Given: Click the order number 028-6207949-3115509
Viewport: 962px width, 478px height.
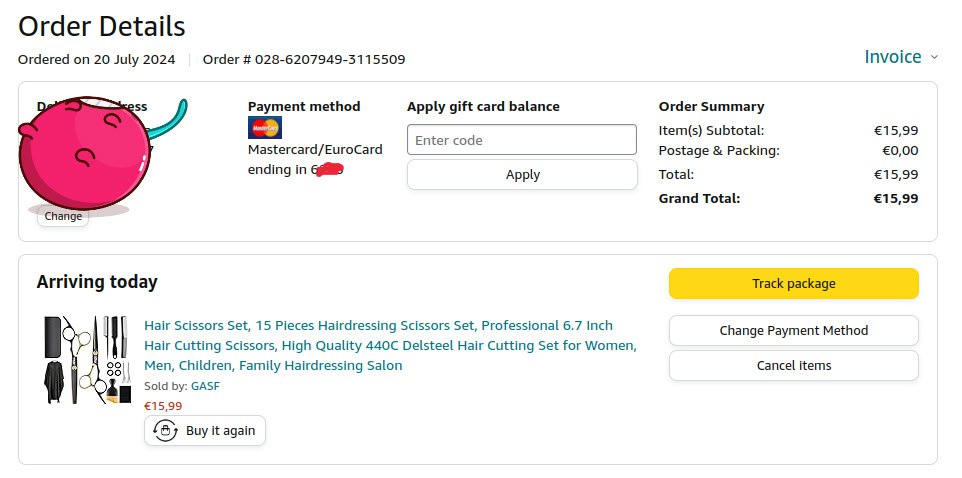Looking at the screenshot, I should pos(329,59).
